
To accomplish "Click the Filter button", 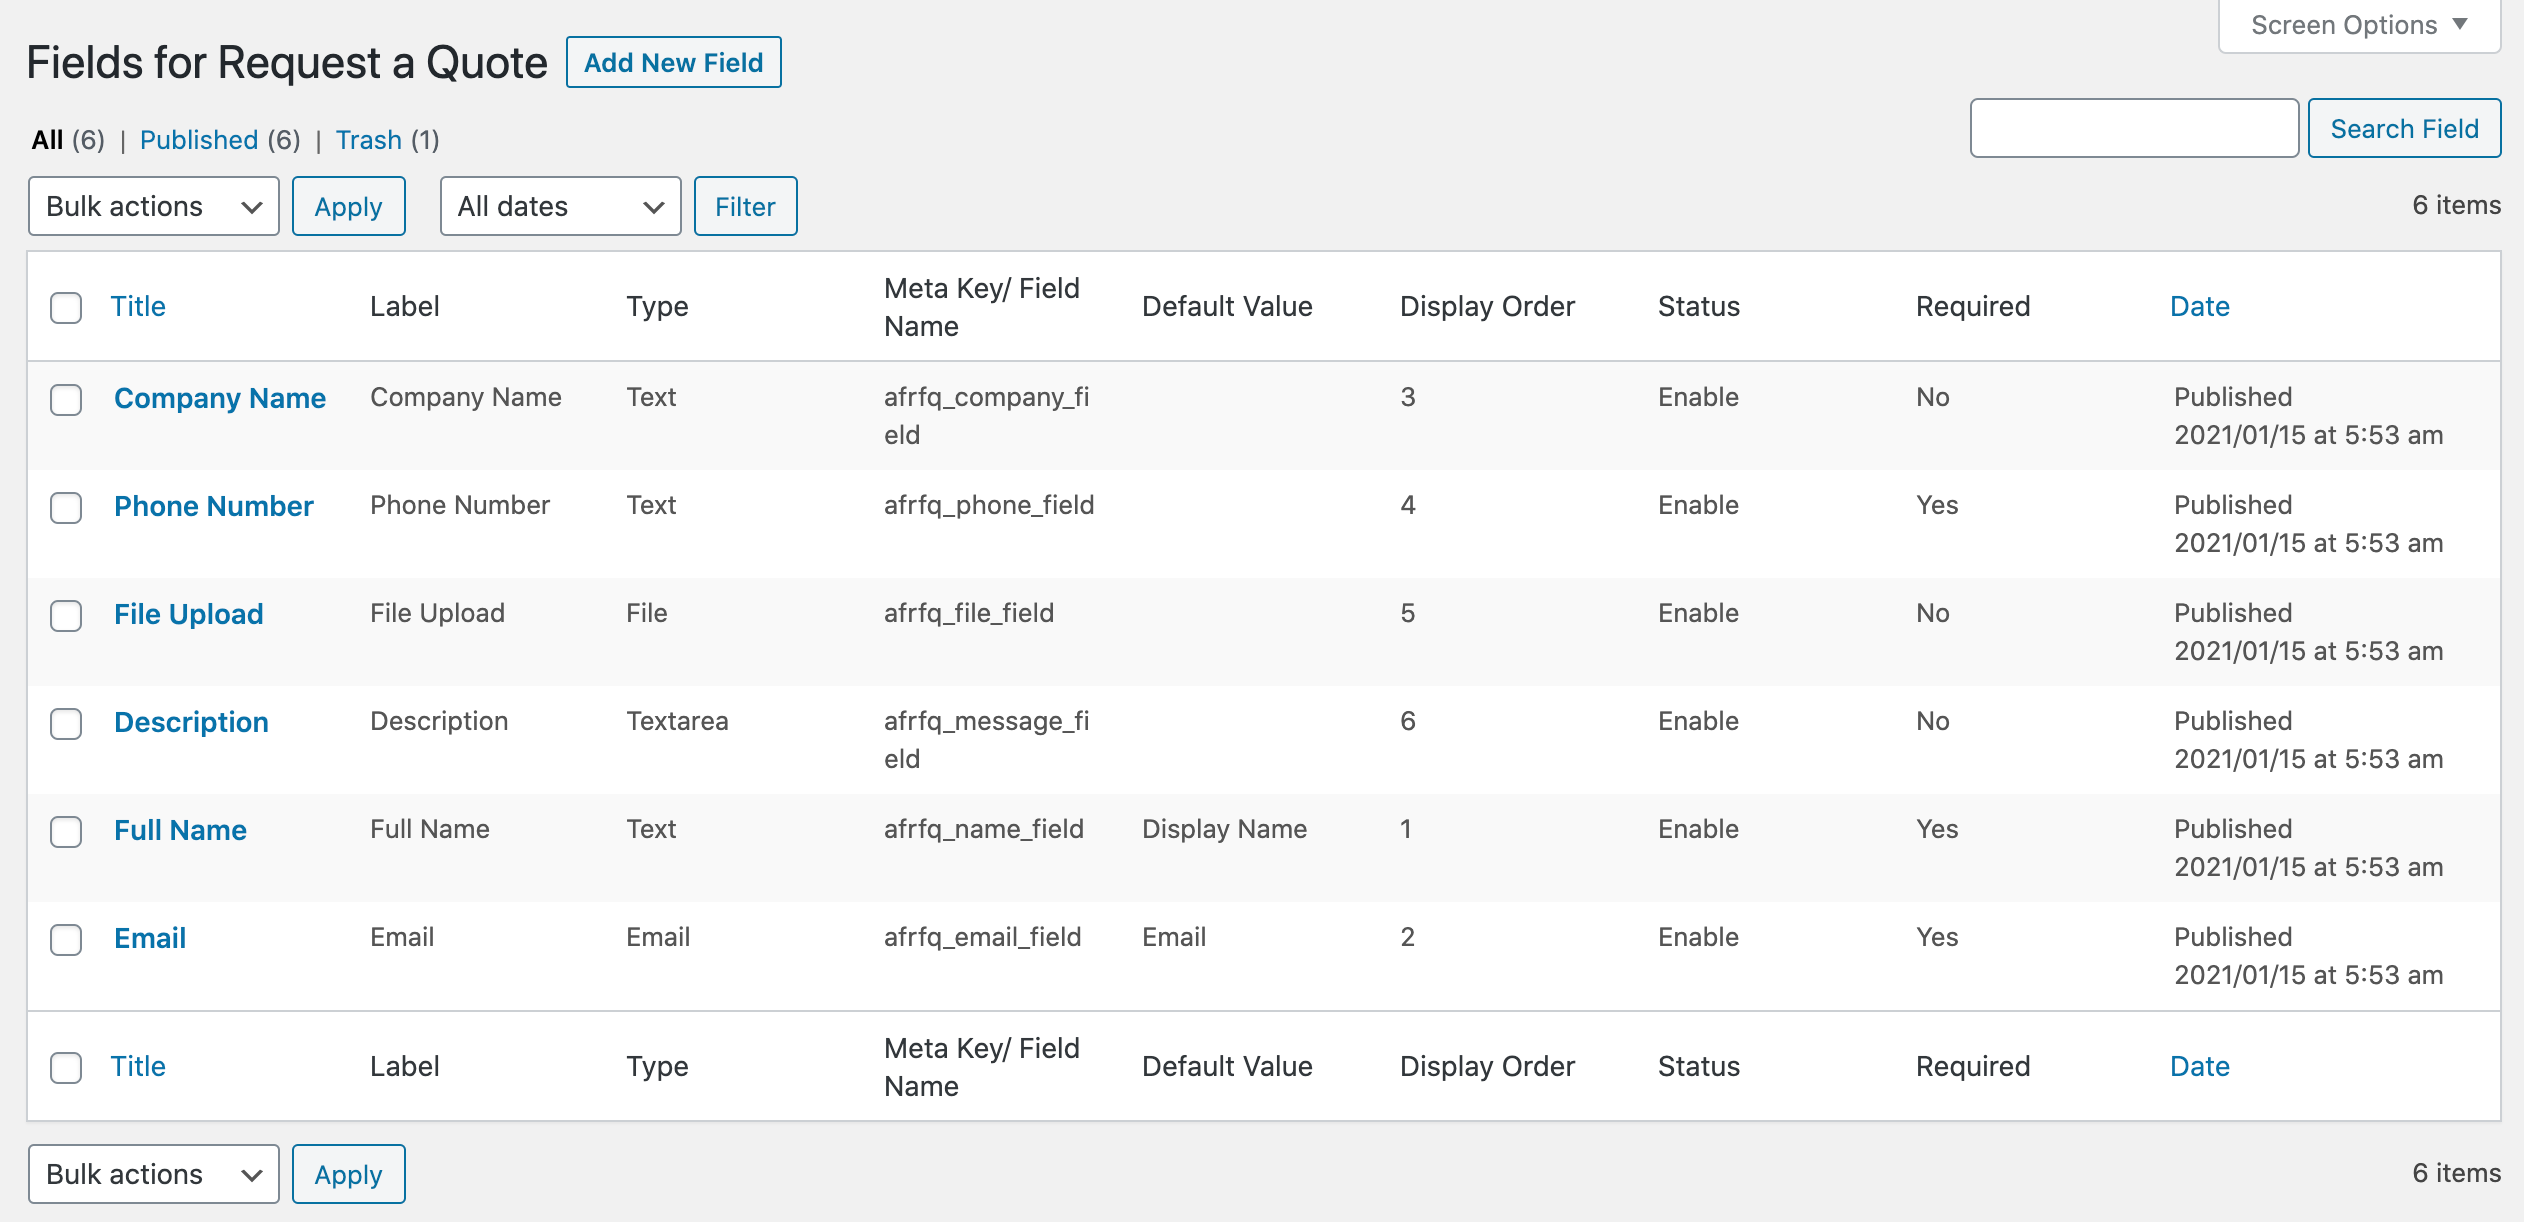I will (x=745, y=206).
